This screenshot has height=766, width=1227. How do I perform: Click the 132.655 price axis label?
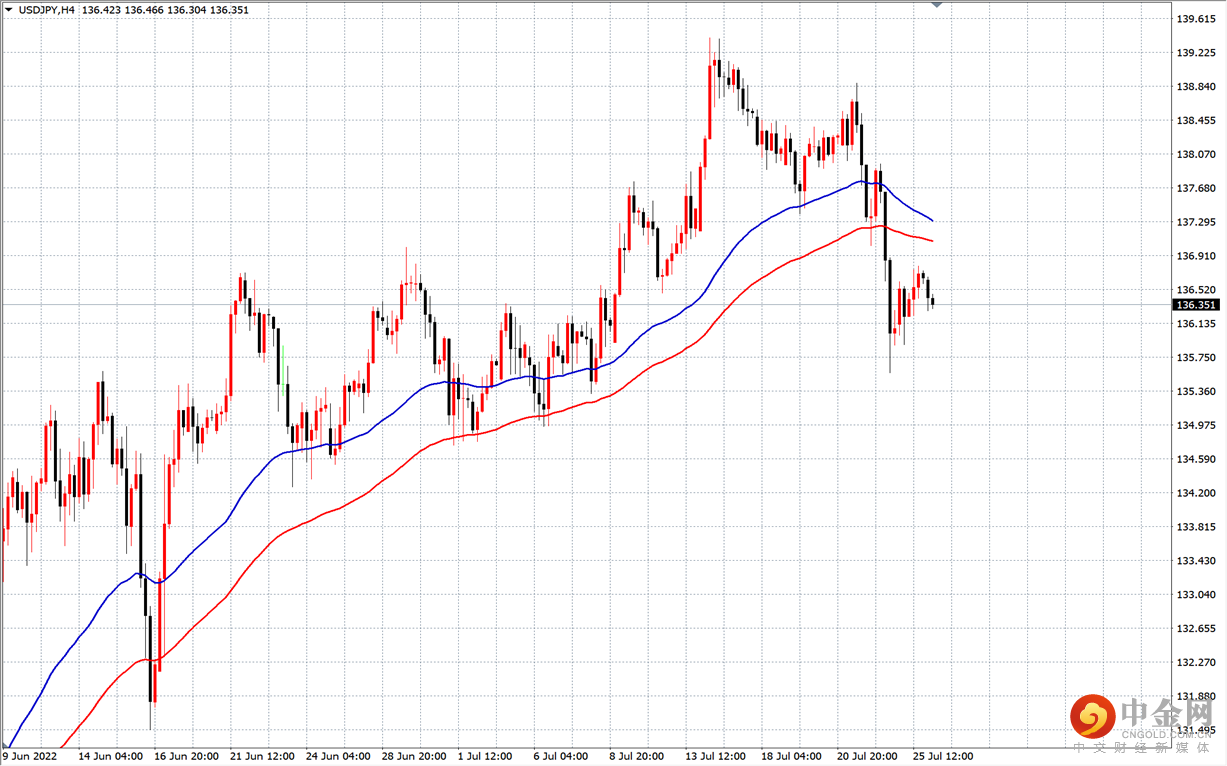pyautogui.click(x=1196, y=629)
